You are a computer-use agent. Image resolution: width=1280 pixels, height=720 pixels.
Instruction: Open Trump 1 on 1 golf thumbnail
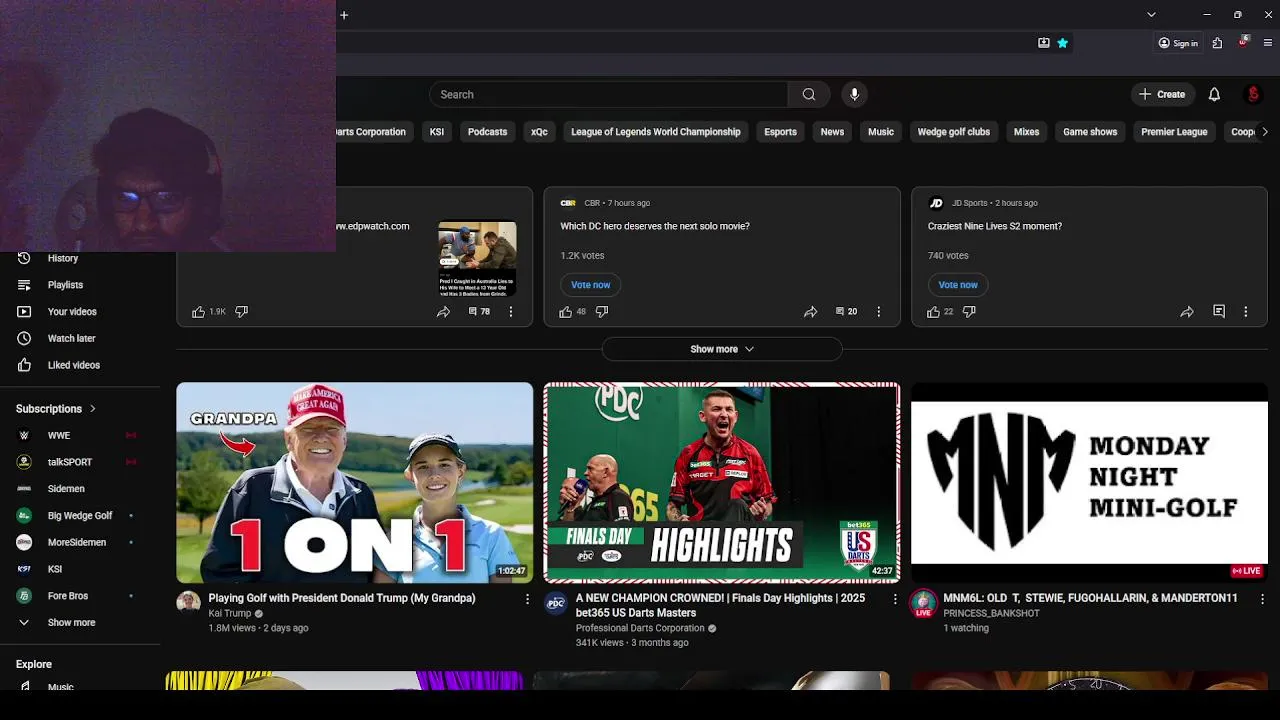click(x=355, y=482)
